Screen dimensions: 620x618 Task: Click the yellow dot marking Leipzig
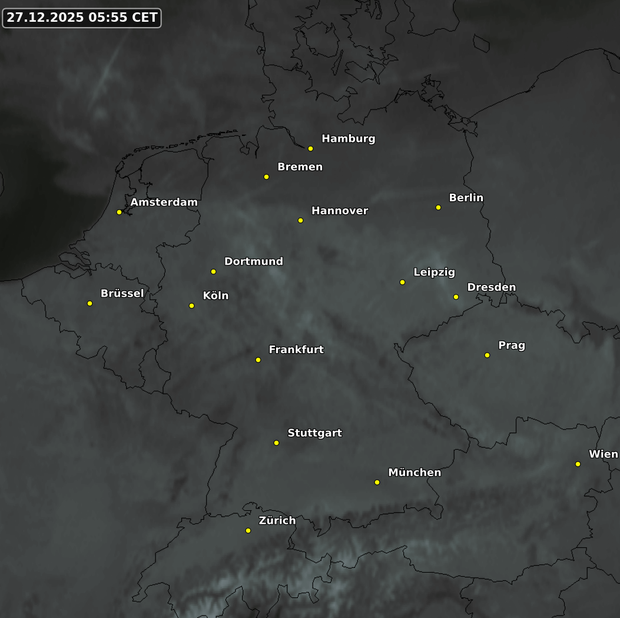tap(402, 282)
